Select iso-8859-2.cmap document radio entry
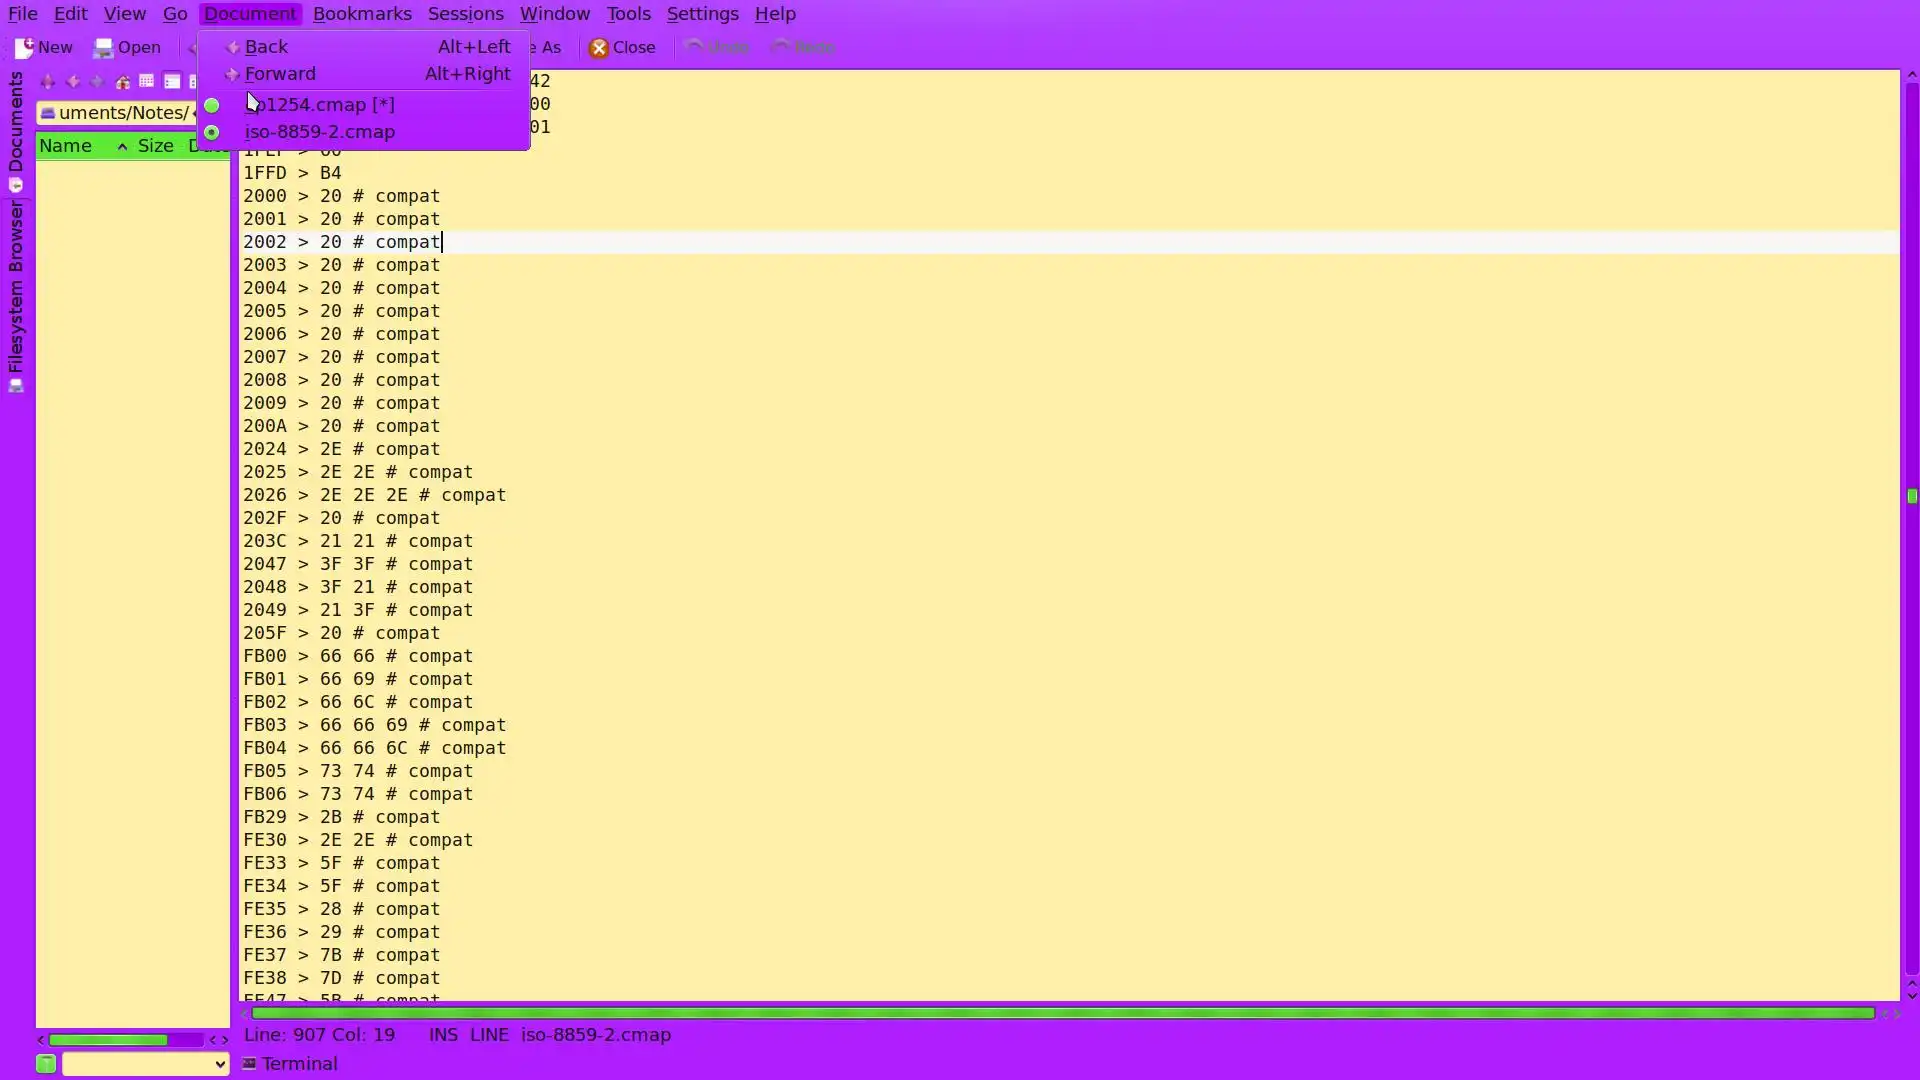Image resolution: width=1920 pixels, height=1080 pixels. pos(319,132)
